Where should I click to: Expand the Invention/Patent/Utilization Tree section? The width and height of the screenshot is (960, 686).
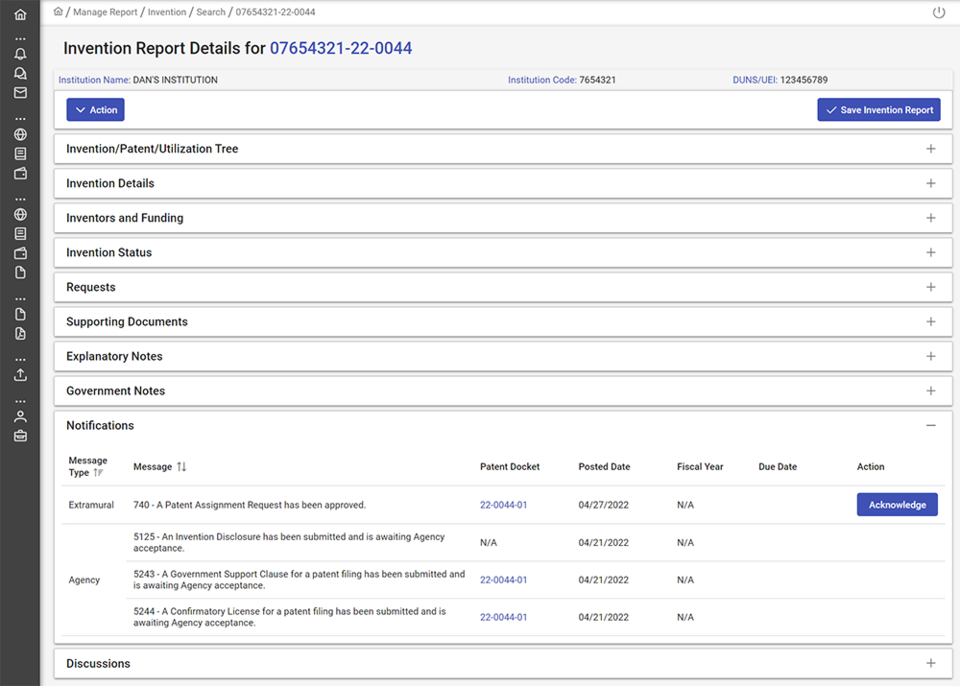[x=930, y=149]
